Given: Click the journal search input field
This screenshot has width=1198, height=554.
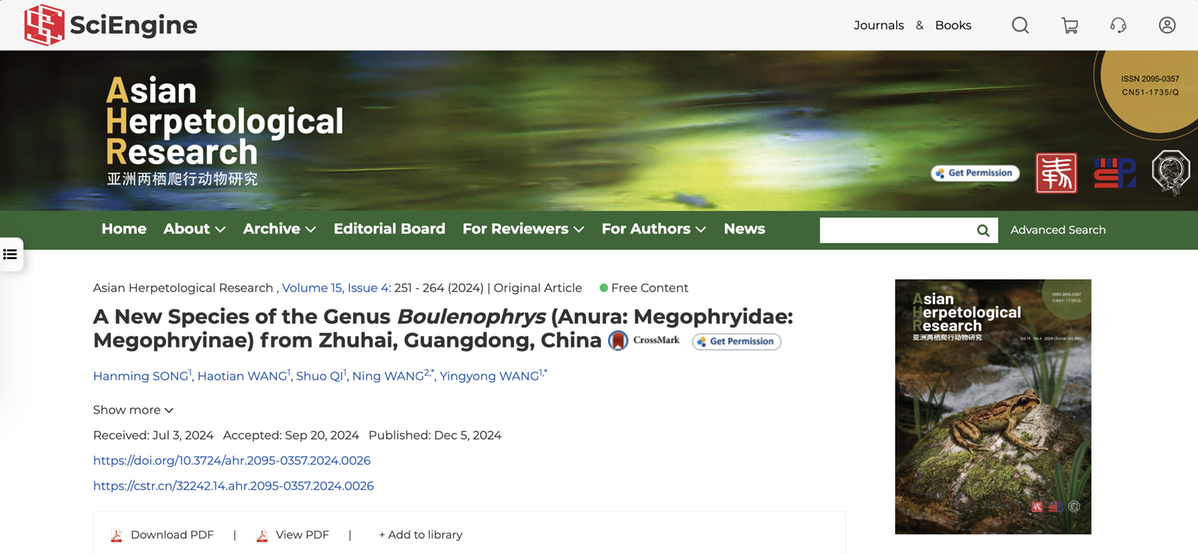Looking at the screenshot, I should coord(896,230).
